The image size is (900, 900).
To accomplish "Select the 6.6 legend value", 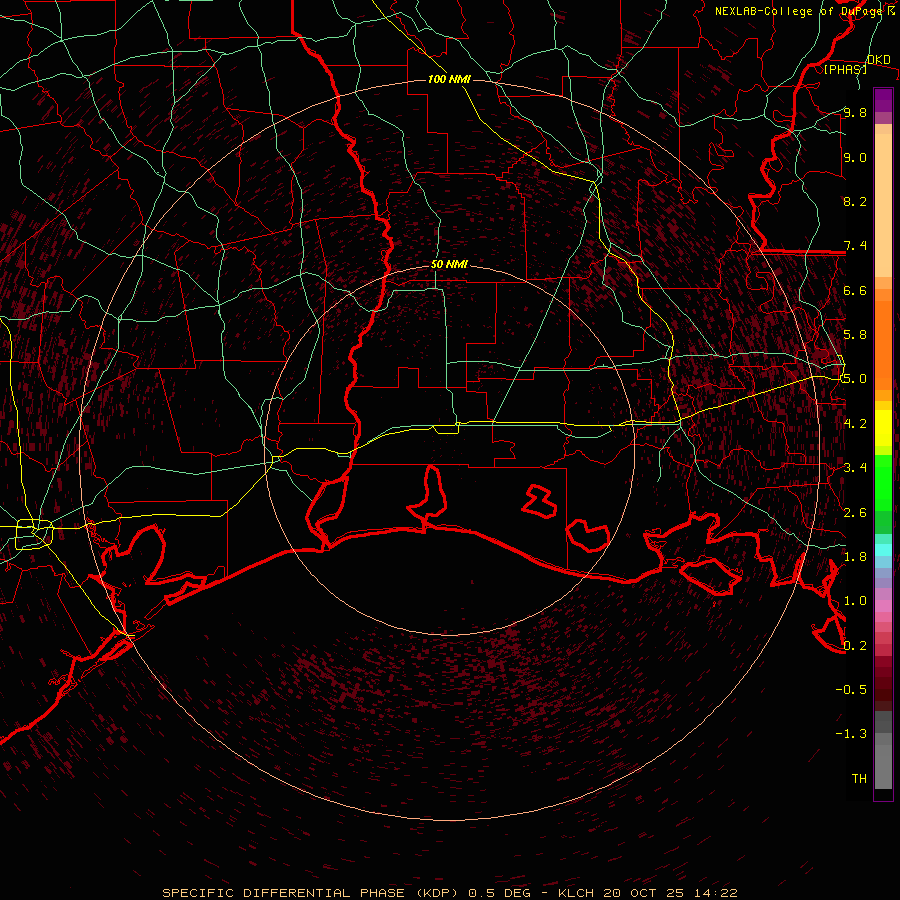I will coord(855,290).
